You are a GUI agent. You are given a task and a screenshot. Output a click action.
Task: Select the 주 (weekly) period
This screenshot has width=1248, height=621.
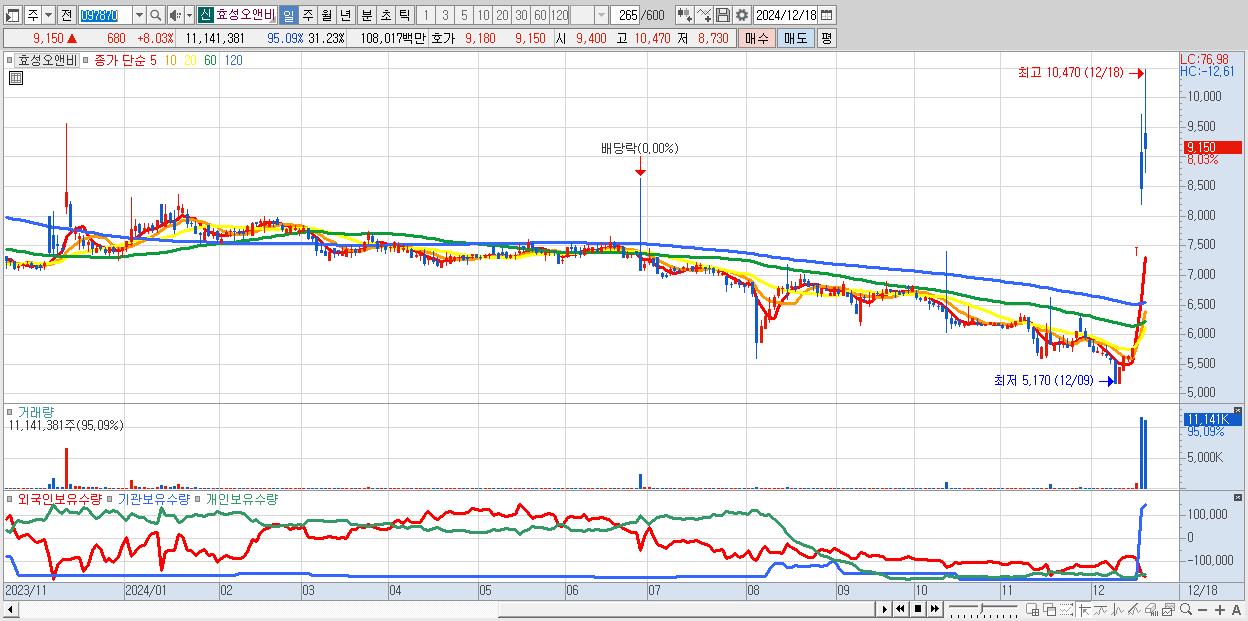tap(307, 15)
